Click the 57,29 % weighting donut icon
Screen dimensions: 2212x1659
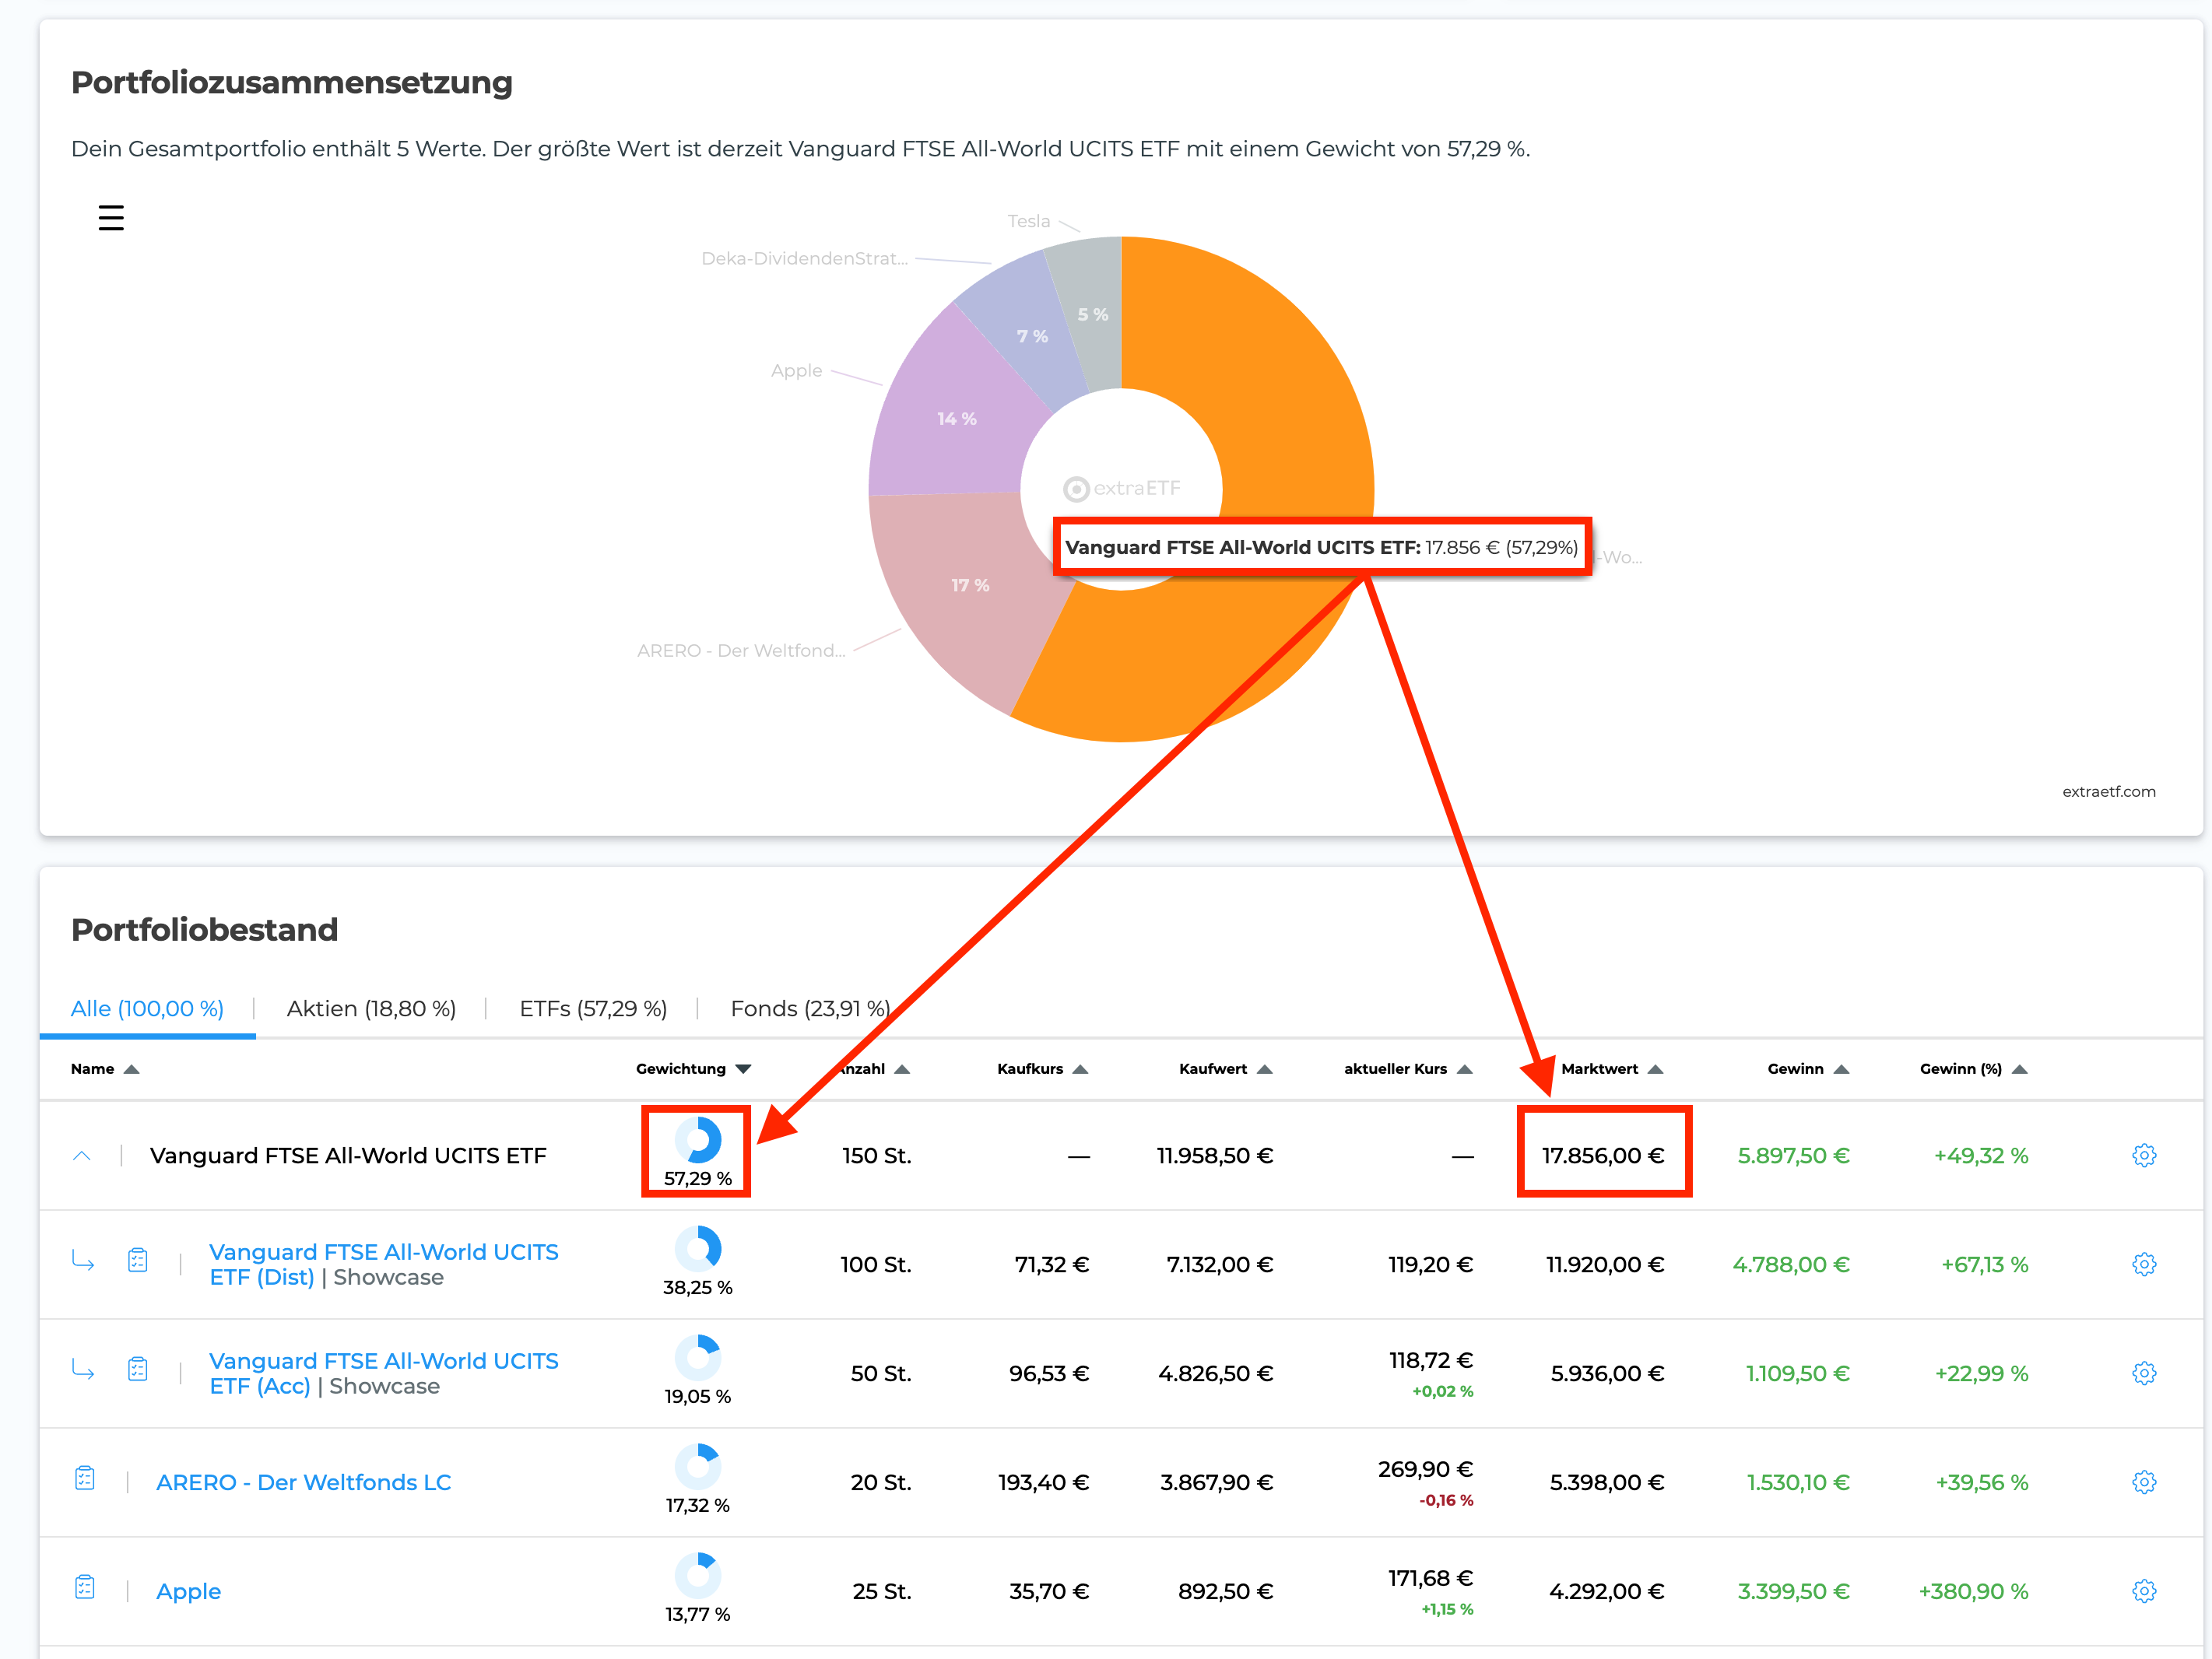pyautogui.click(x=698, y=1140)
